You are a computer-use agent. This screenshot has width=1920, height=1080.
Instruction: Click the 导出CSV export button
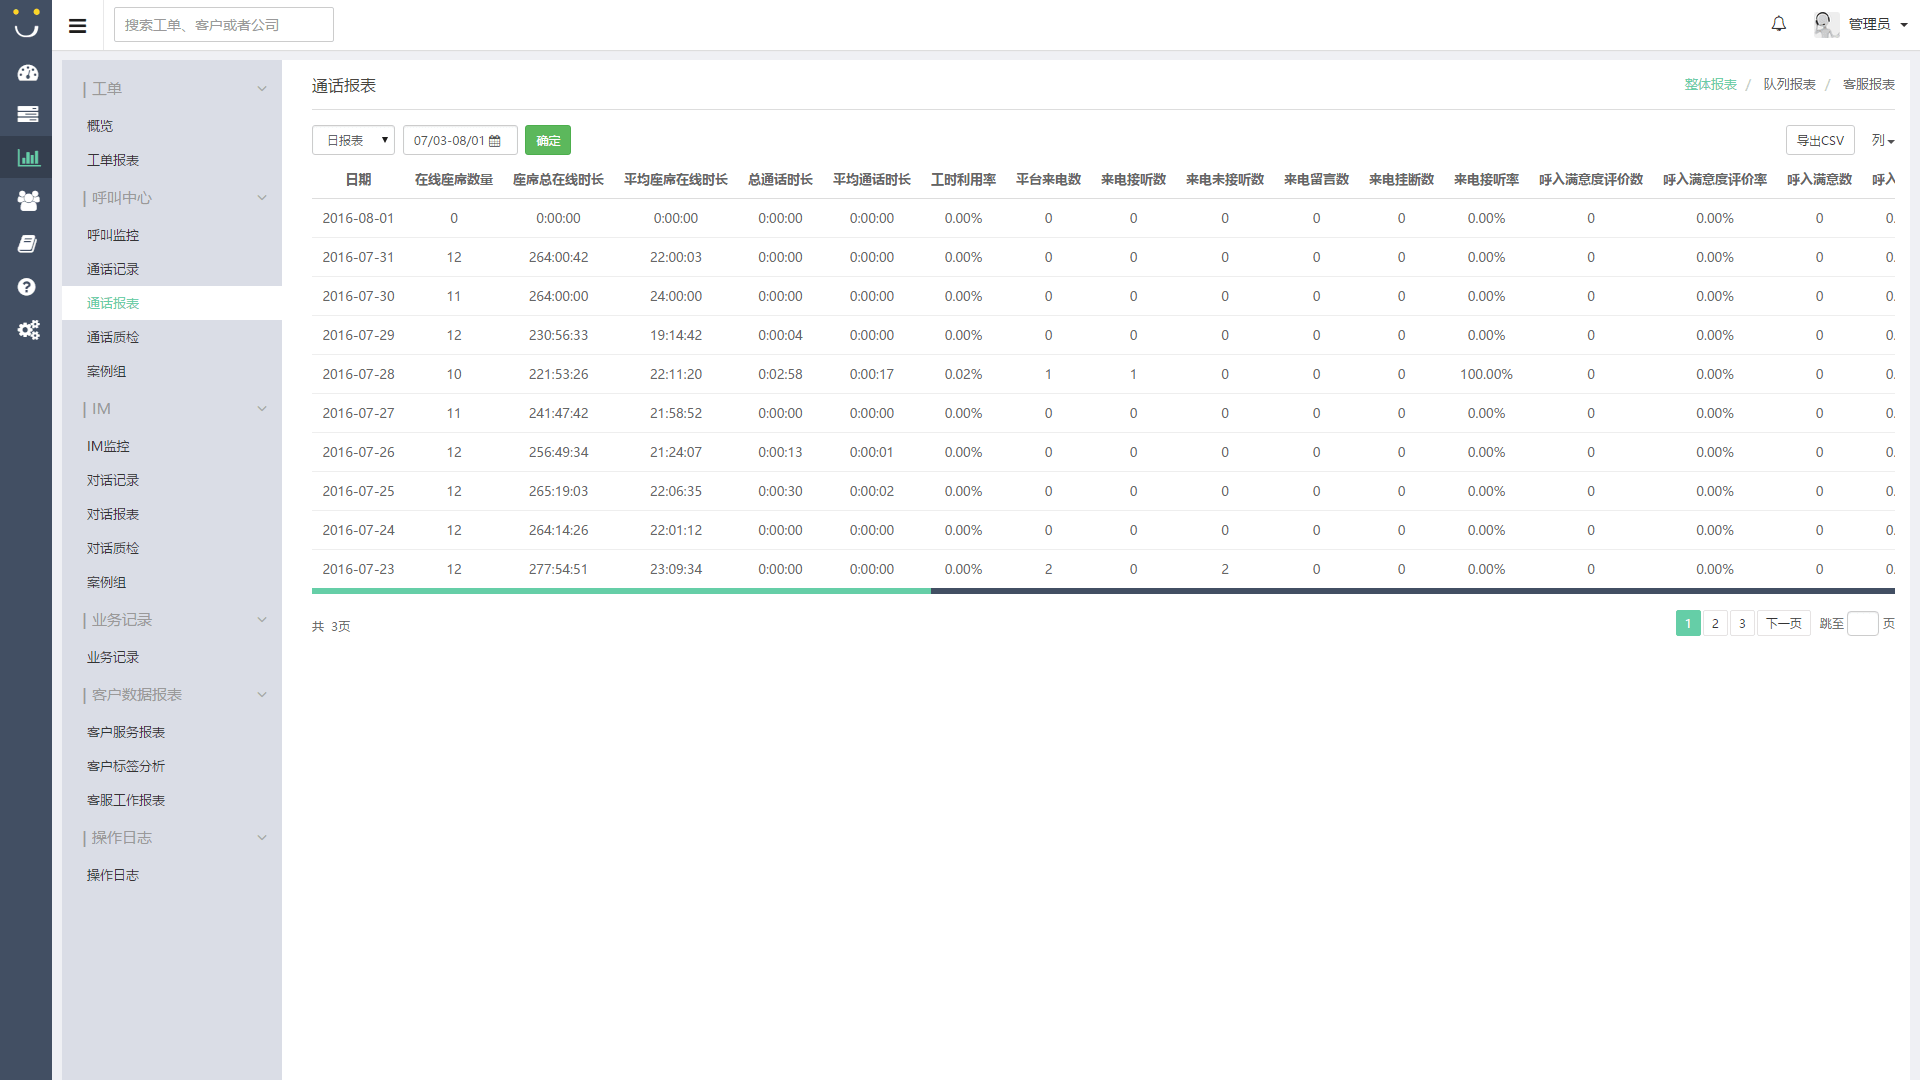1819,140
